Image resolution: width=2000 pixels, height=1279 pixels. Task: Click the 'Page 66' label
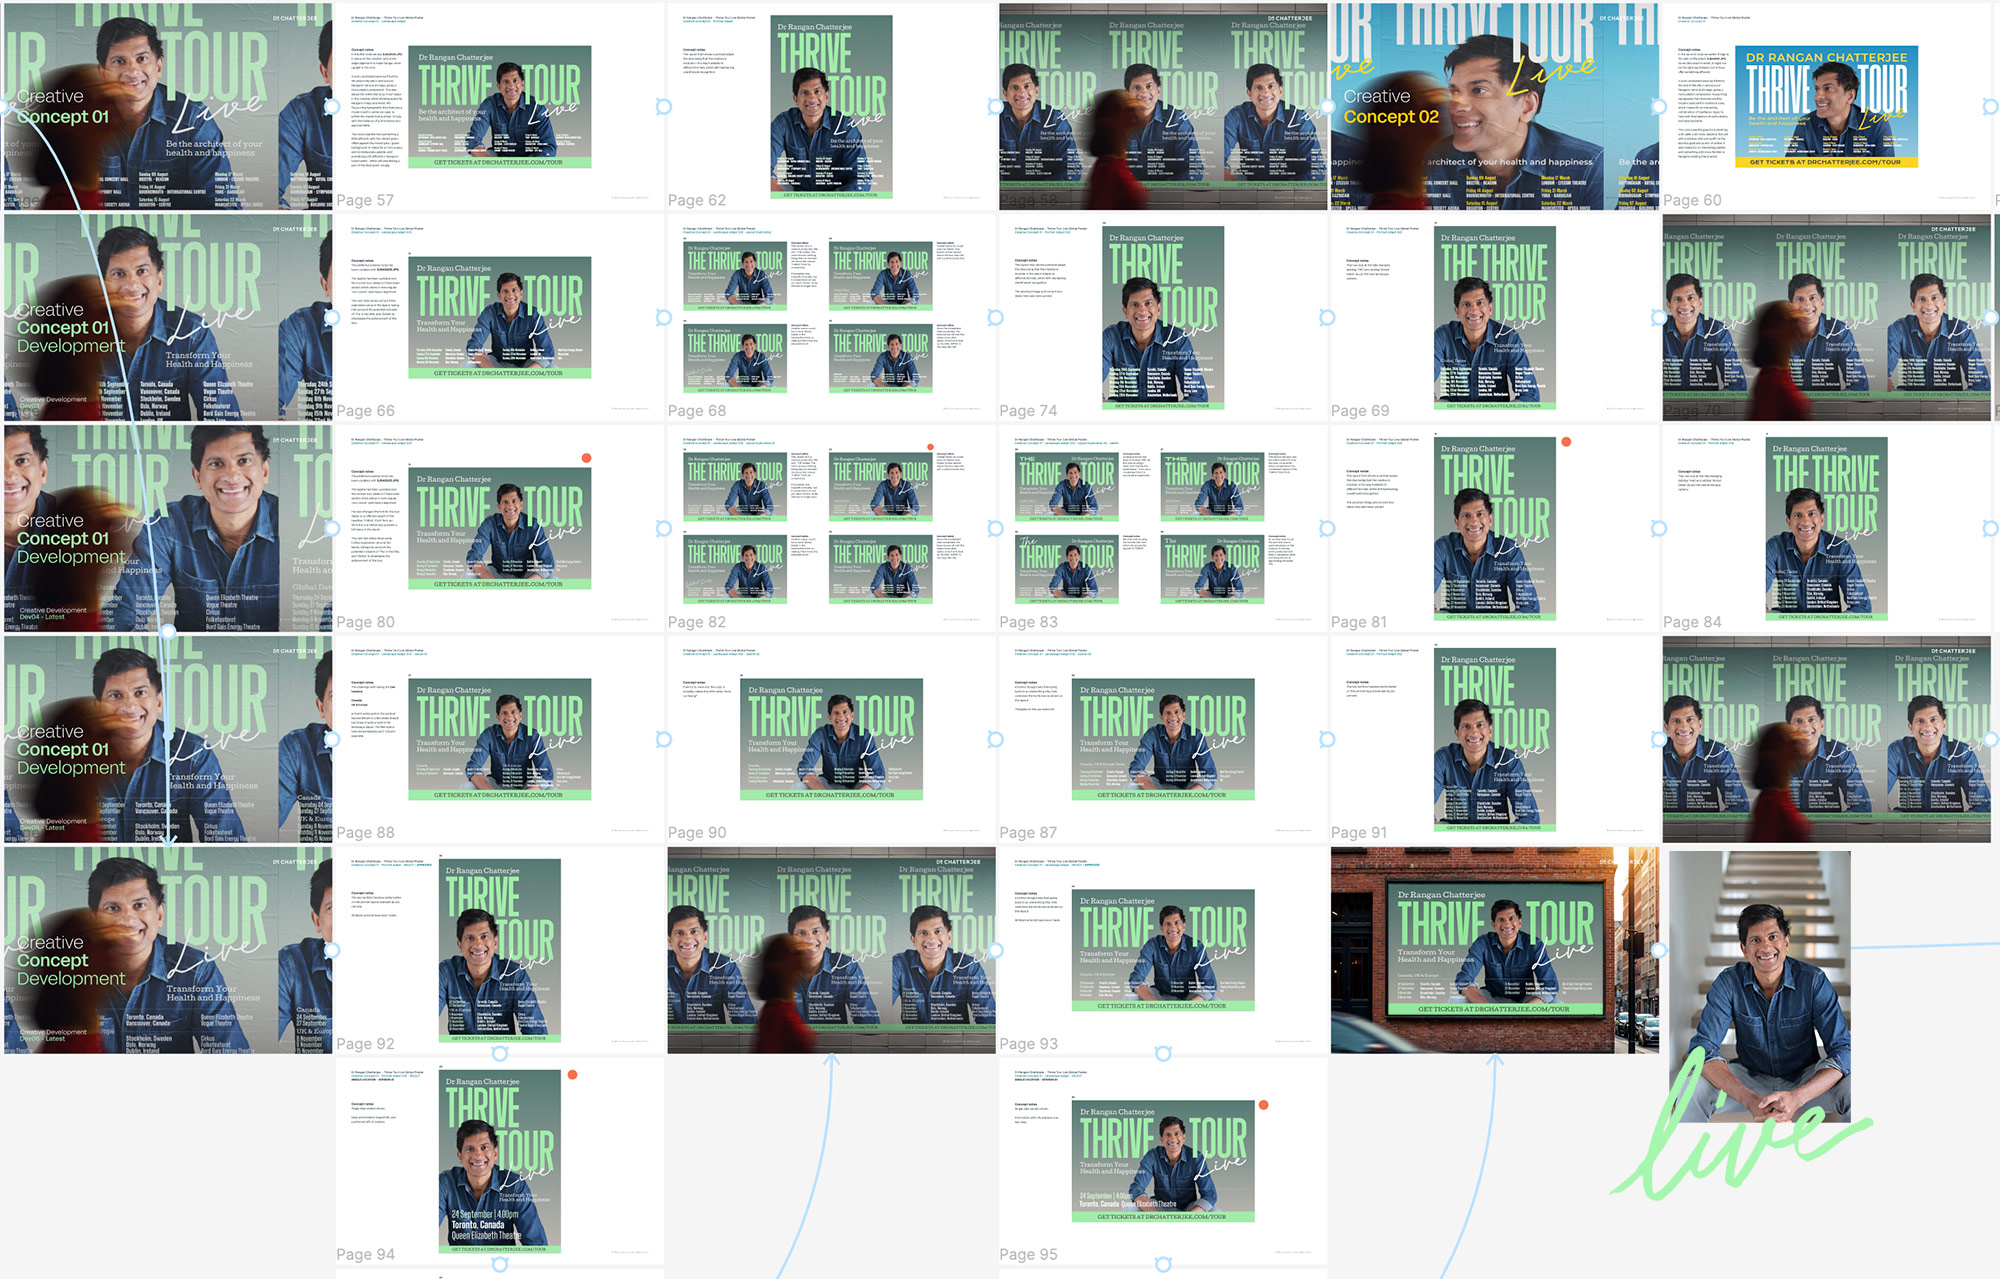pos(365,411)
